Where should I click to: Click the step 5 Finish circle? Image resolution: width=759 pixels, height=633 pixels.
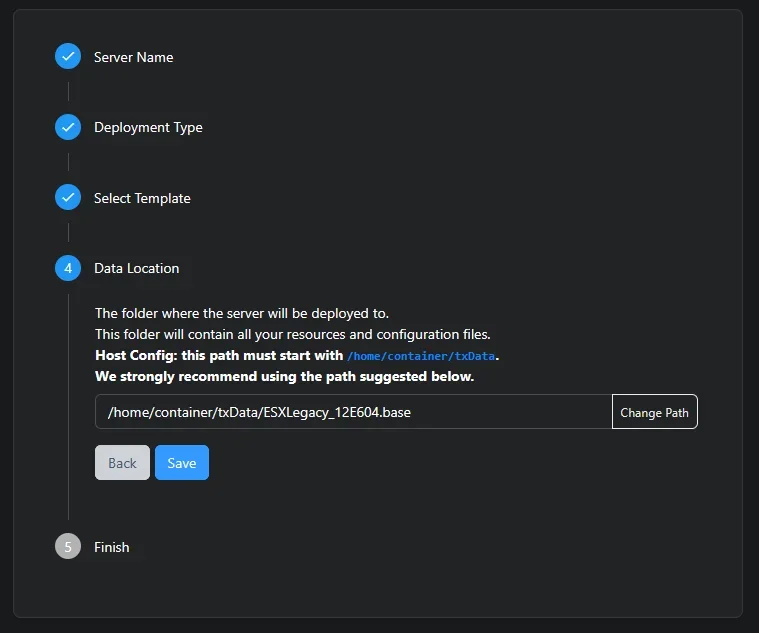68,546
